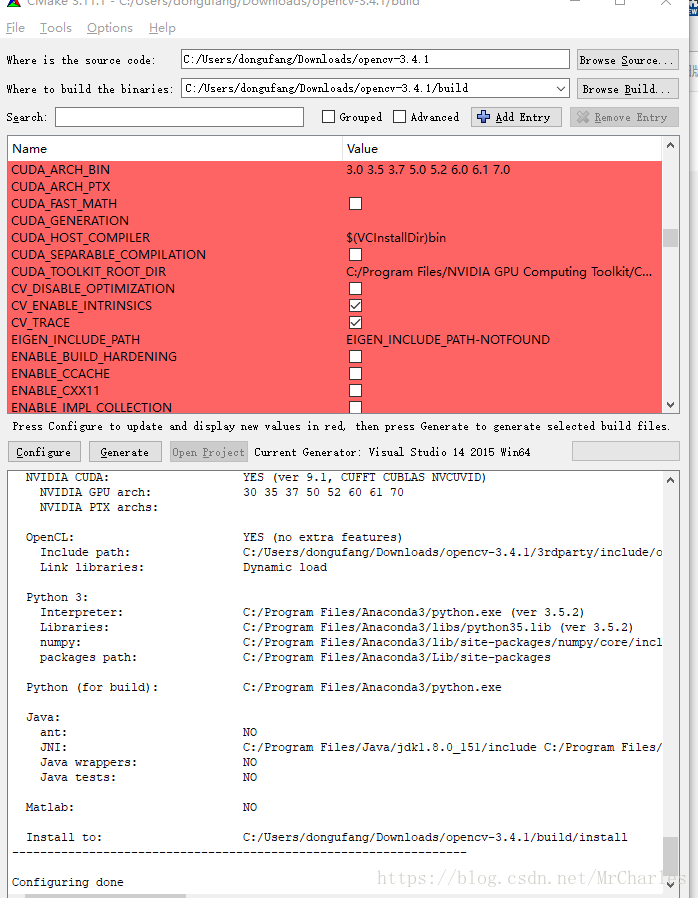698x898 pixels.
Task: Click the 'Python (for build):' log line
Action: (x=263, y=687)
